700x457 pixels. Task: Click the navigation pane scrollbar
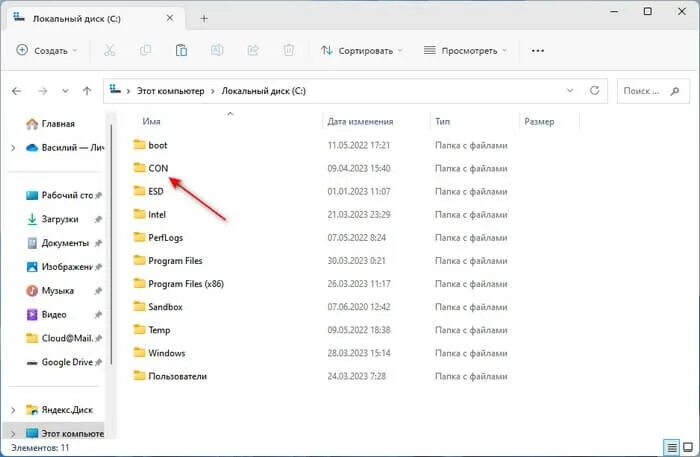(111, 243)
